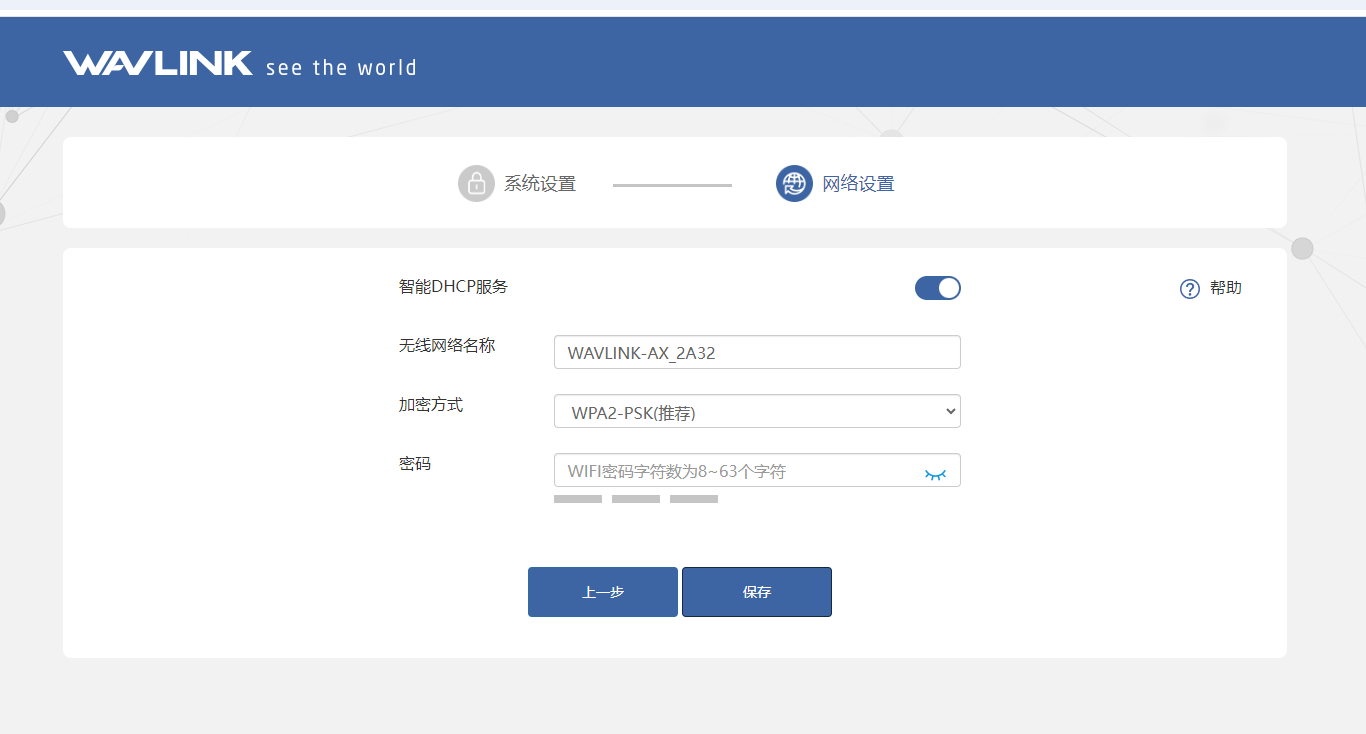This screenshot has height=734, width=1366.
Task: Click the globe icon for 网络设置
Action: [x=794, y=184]
